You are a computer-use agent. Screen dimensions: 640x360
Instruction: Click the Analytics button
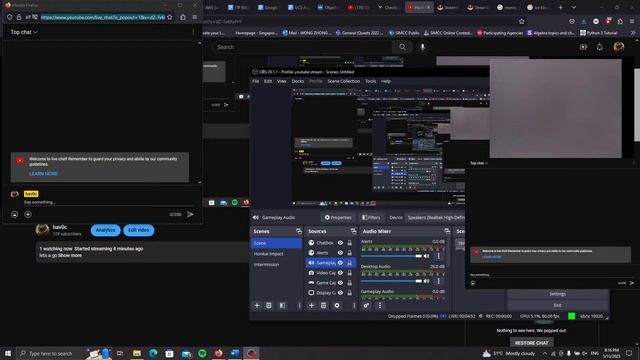click(105, 230)
